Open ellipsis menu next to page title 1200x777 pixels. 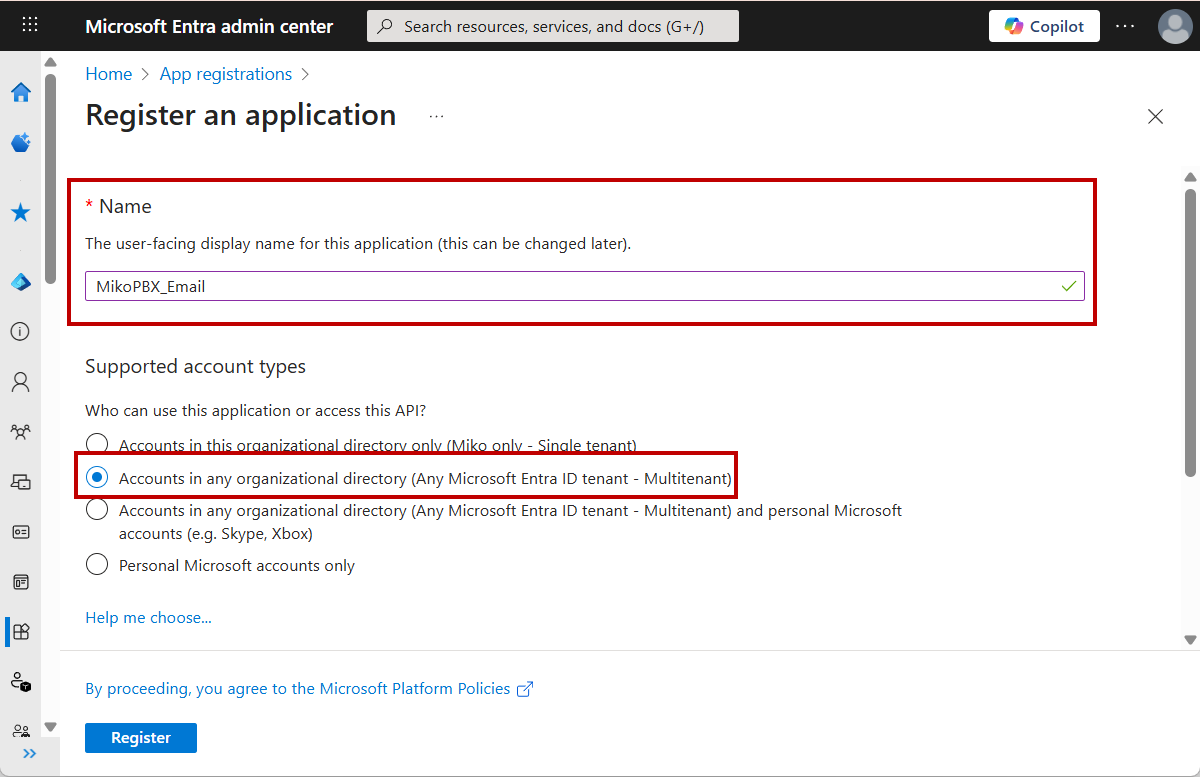[436, 116]
